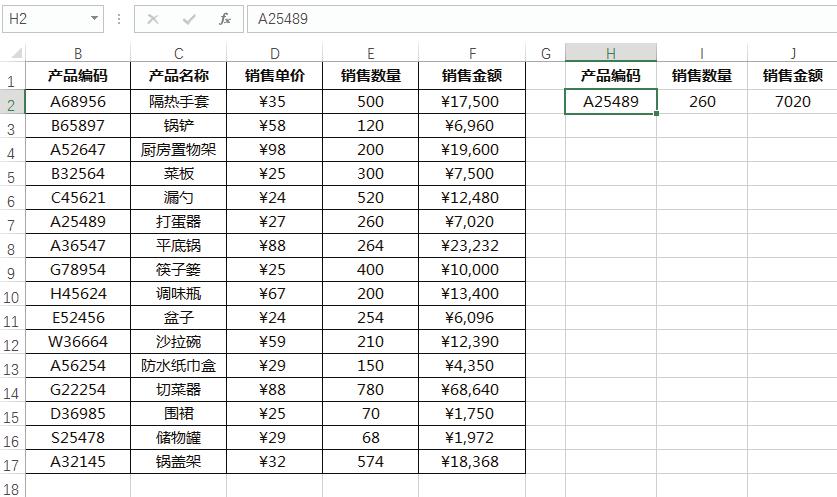Click the ¥23,232 sales amount cell

click(x=472, y=246)
